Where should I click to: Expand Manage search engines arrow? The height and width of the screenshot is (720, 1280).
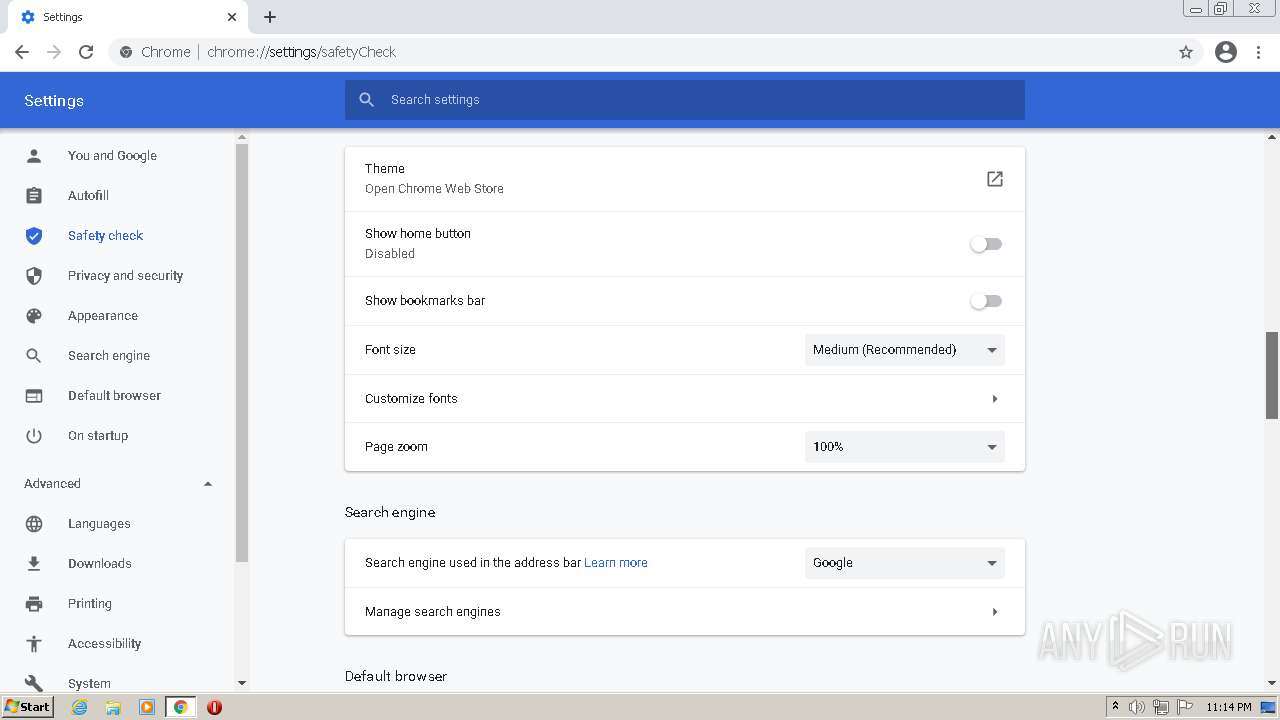(x=995, y=612)
